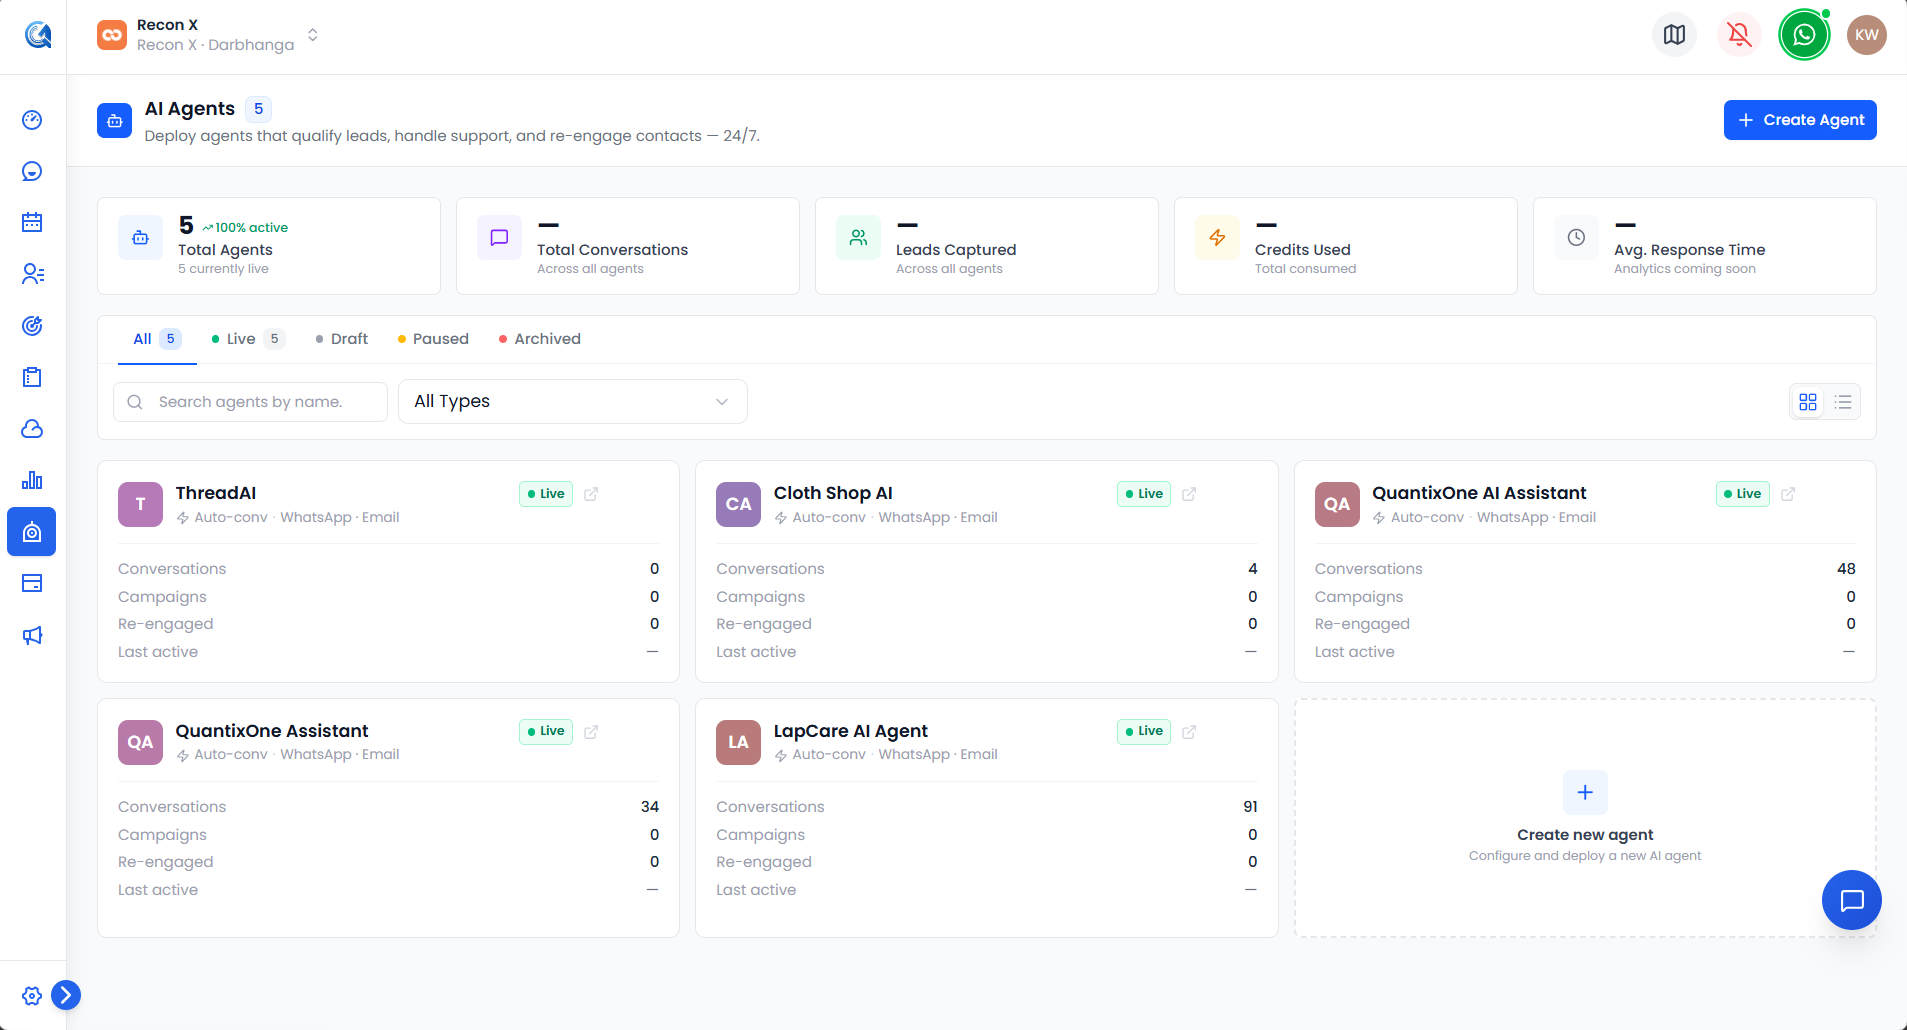Viewport: 1907px width, 1030px height.
Task: Open the megaphone campaigns sidebar icon
Action: coord(32,635)
